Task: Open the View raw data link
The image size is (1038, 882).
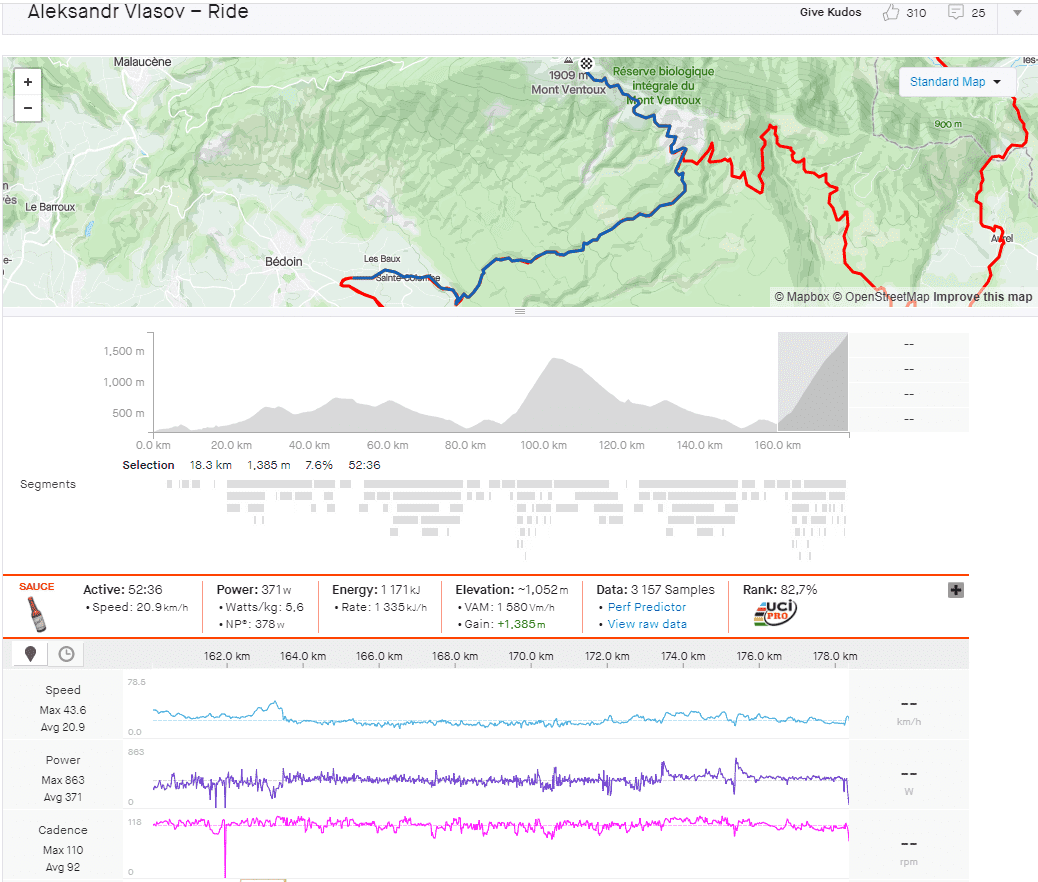Action: click(x=646, y=624)
